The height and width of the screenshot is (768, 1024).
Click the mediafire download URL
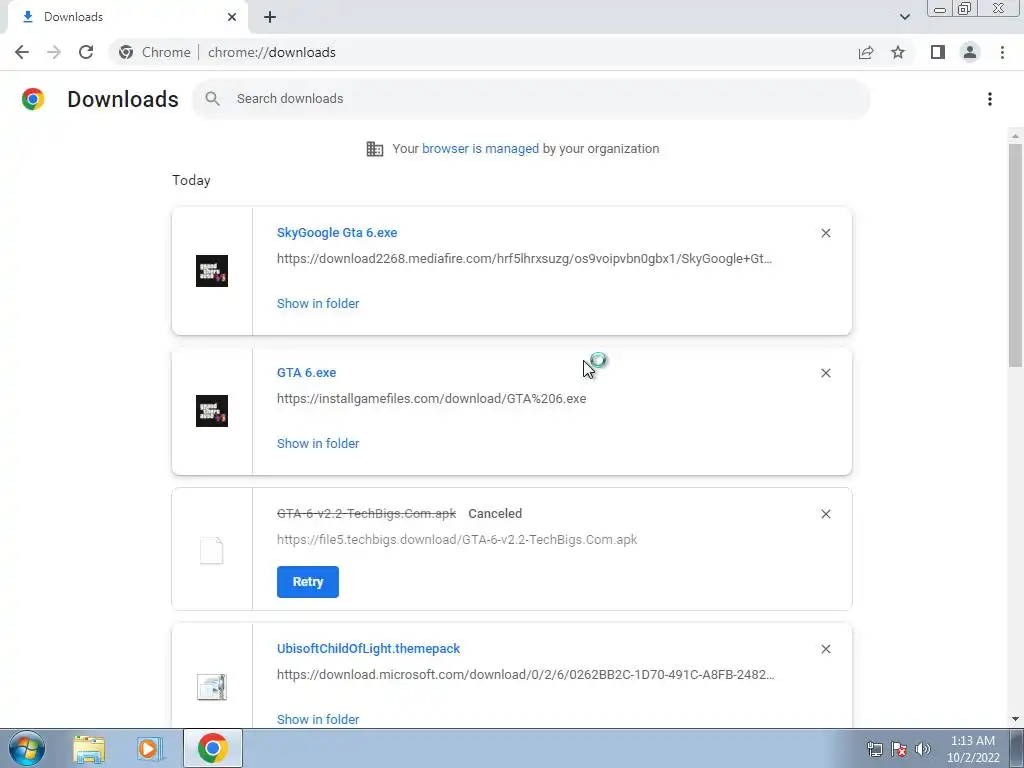tap(524, 259)
